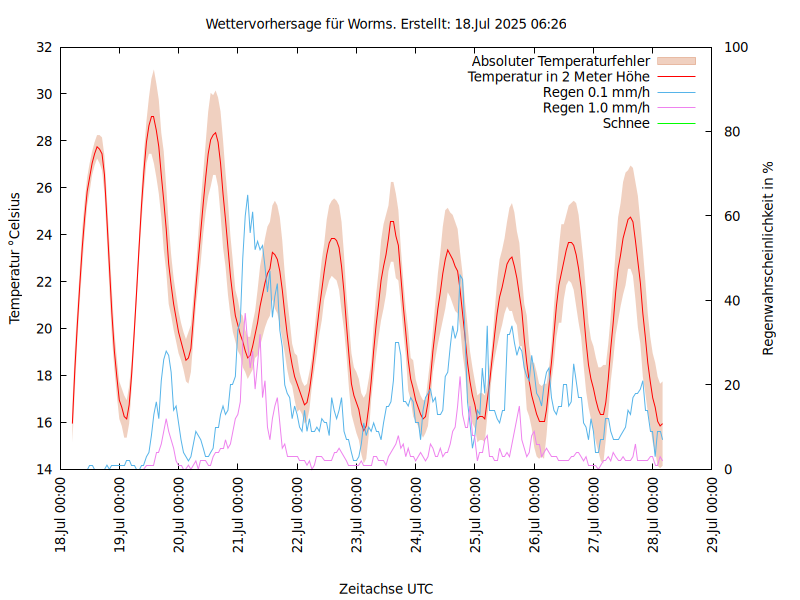Click the 'Absoluter Temperaturfehler' legend text
This screenshot has width=800, height=600.
[561, 61]
